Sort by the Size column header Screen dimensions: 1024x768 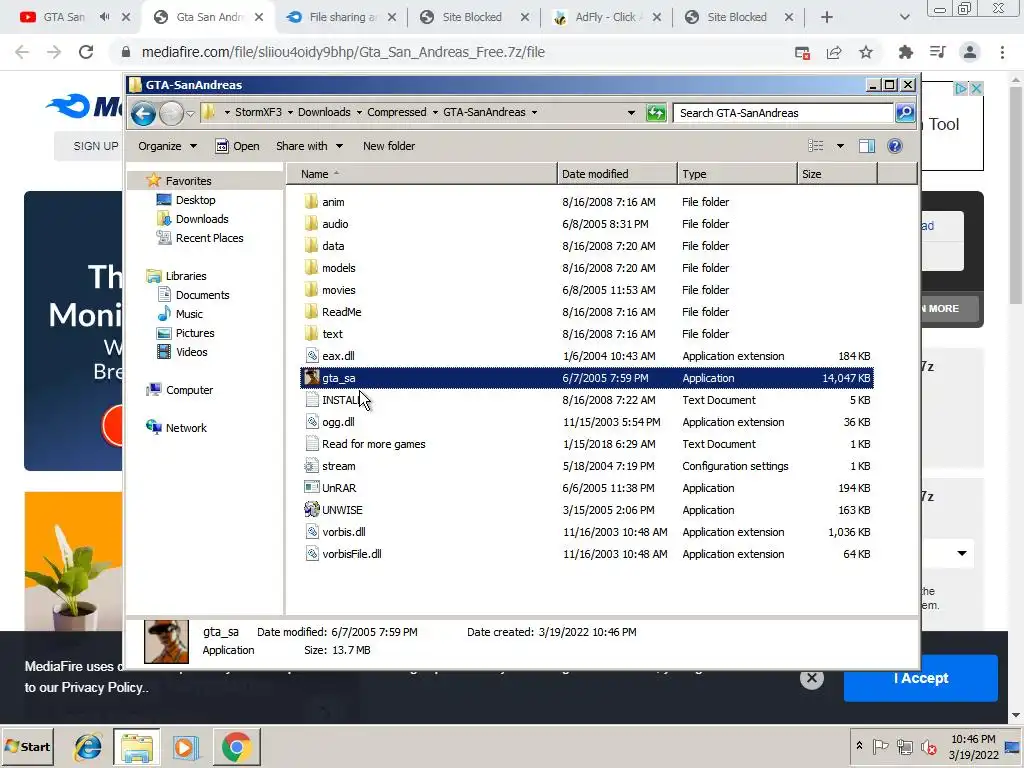pos(837,174)
